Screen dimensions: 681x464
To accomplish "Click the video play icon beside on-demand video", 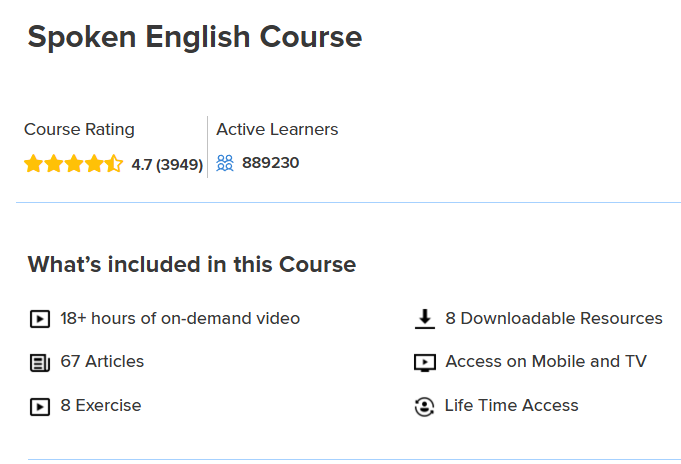I will (39, 320).
